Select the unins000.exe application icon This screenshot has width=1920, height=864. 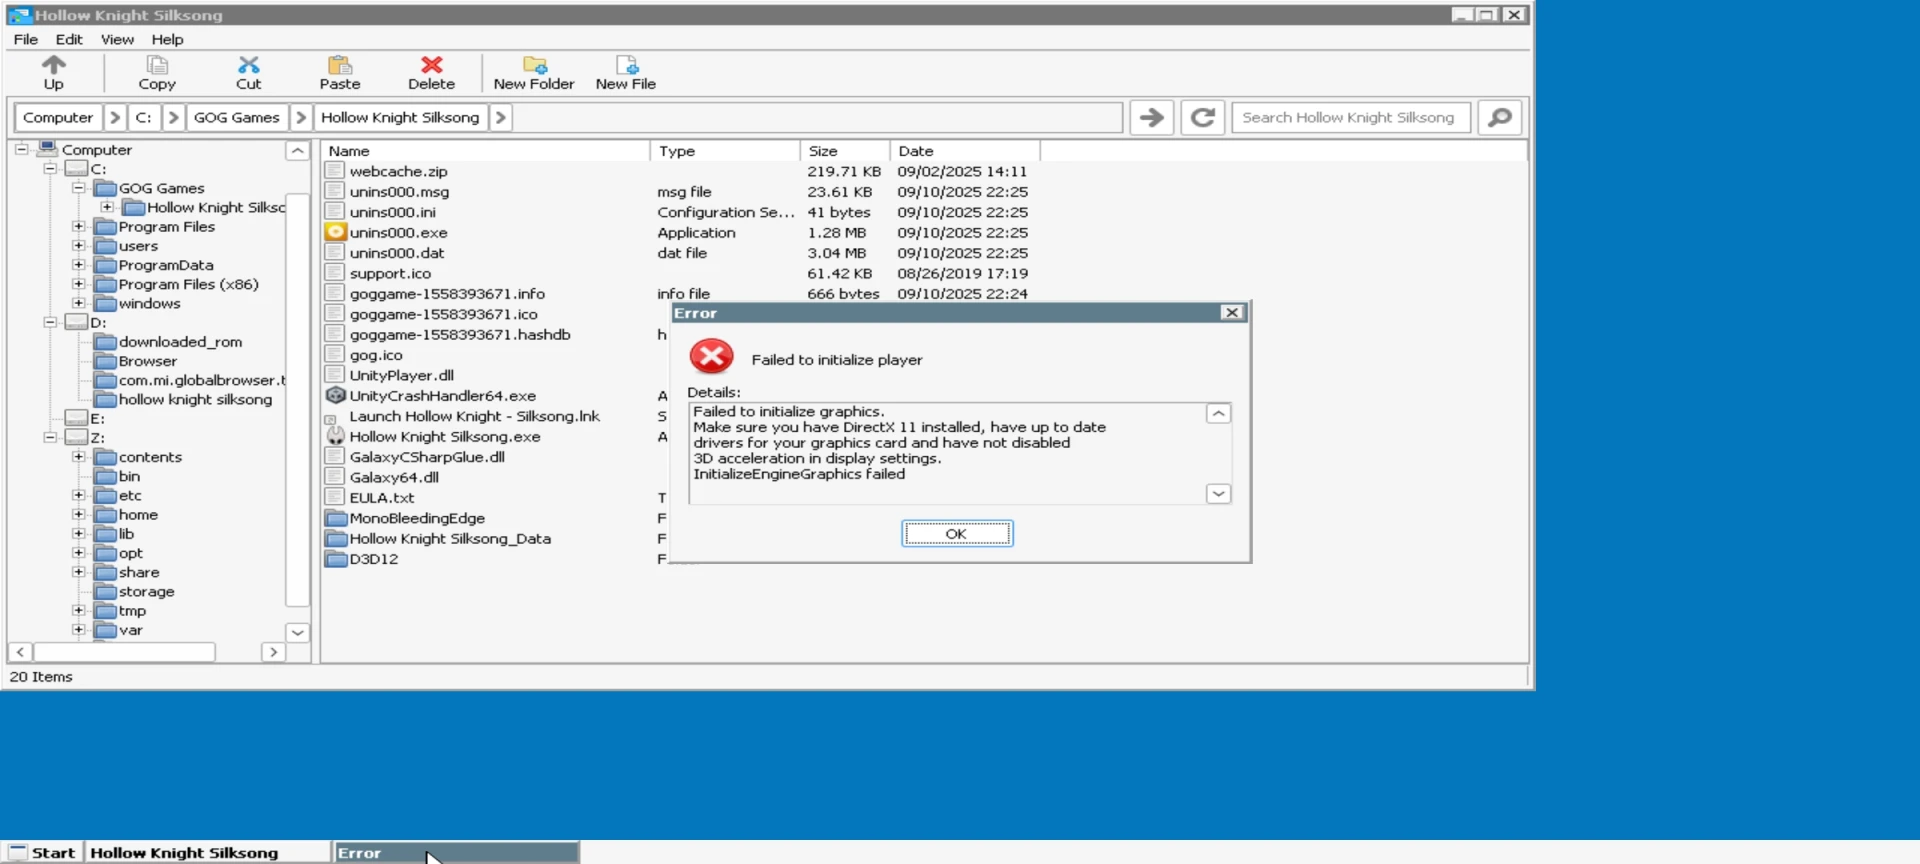(335, 232)
